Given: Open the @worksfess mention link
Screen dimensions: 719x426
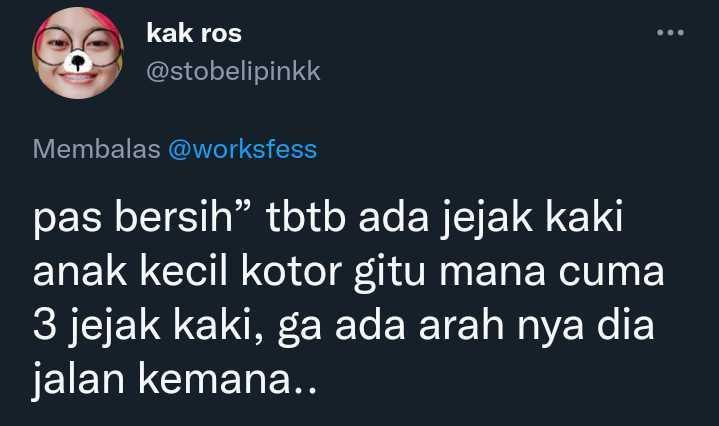Looking at the screenshot, I should [243, 149].
